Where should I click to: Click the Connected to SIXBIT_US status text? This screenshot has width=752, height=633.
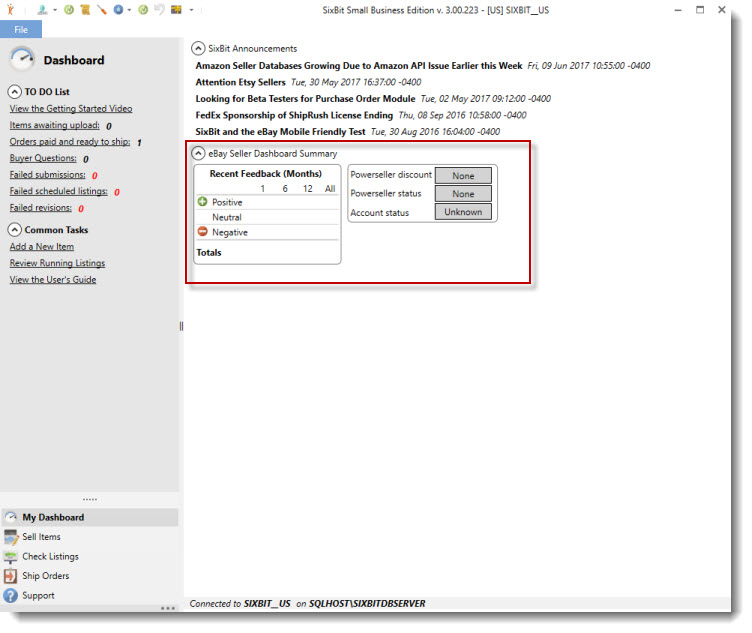[307, 603]
